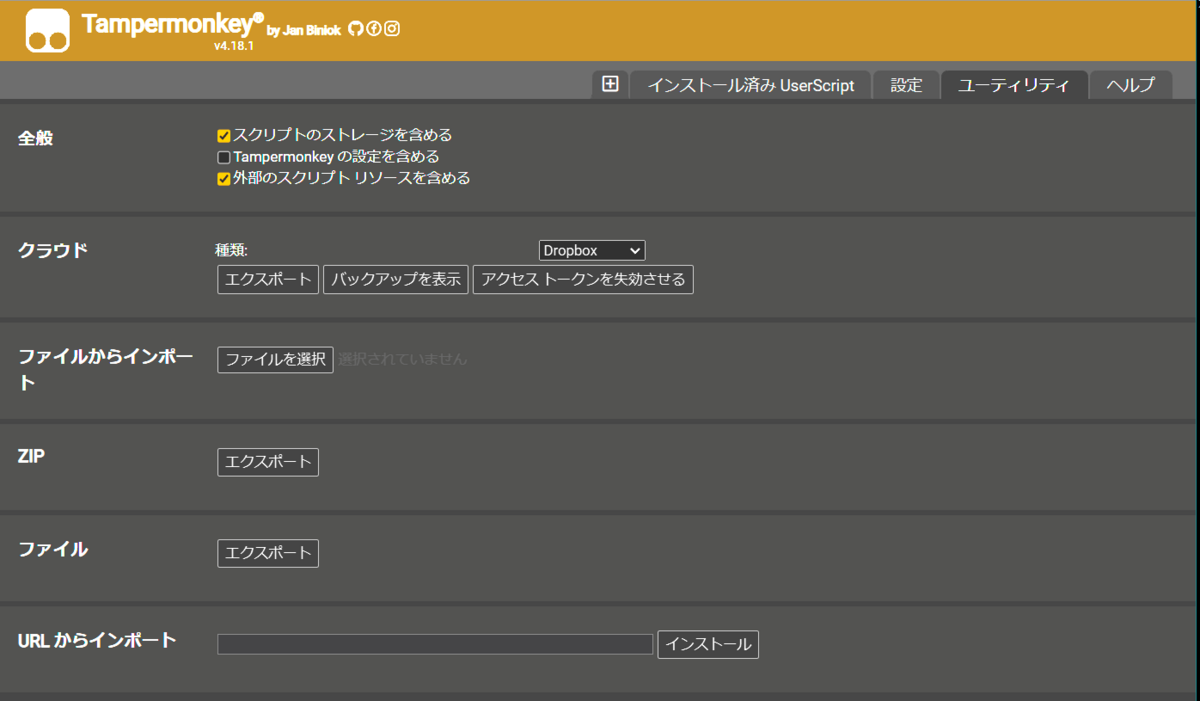Click インストール button next to URL field

708,645
